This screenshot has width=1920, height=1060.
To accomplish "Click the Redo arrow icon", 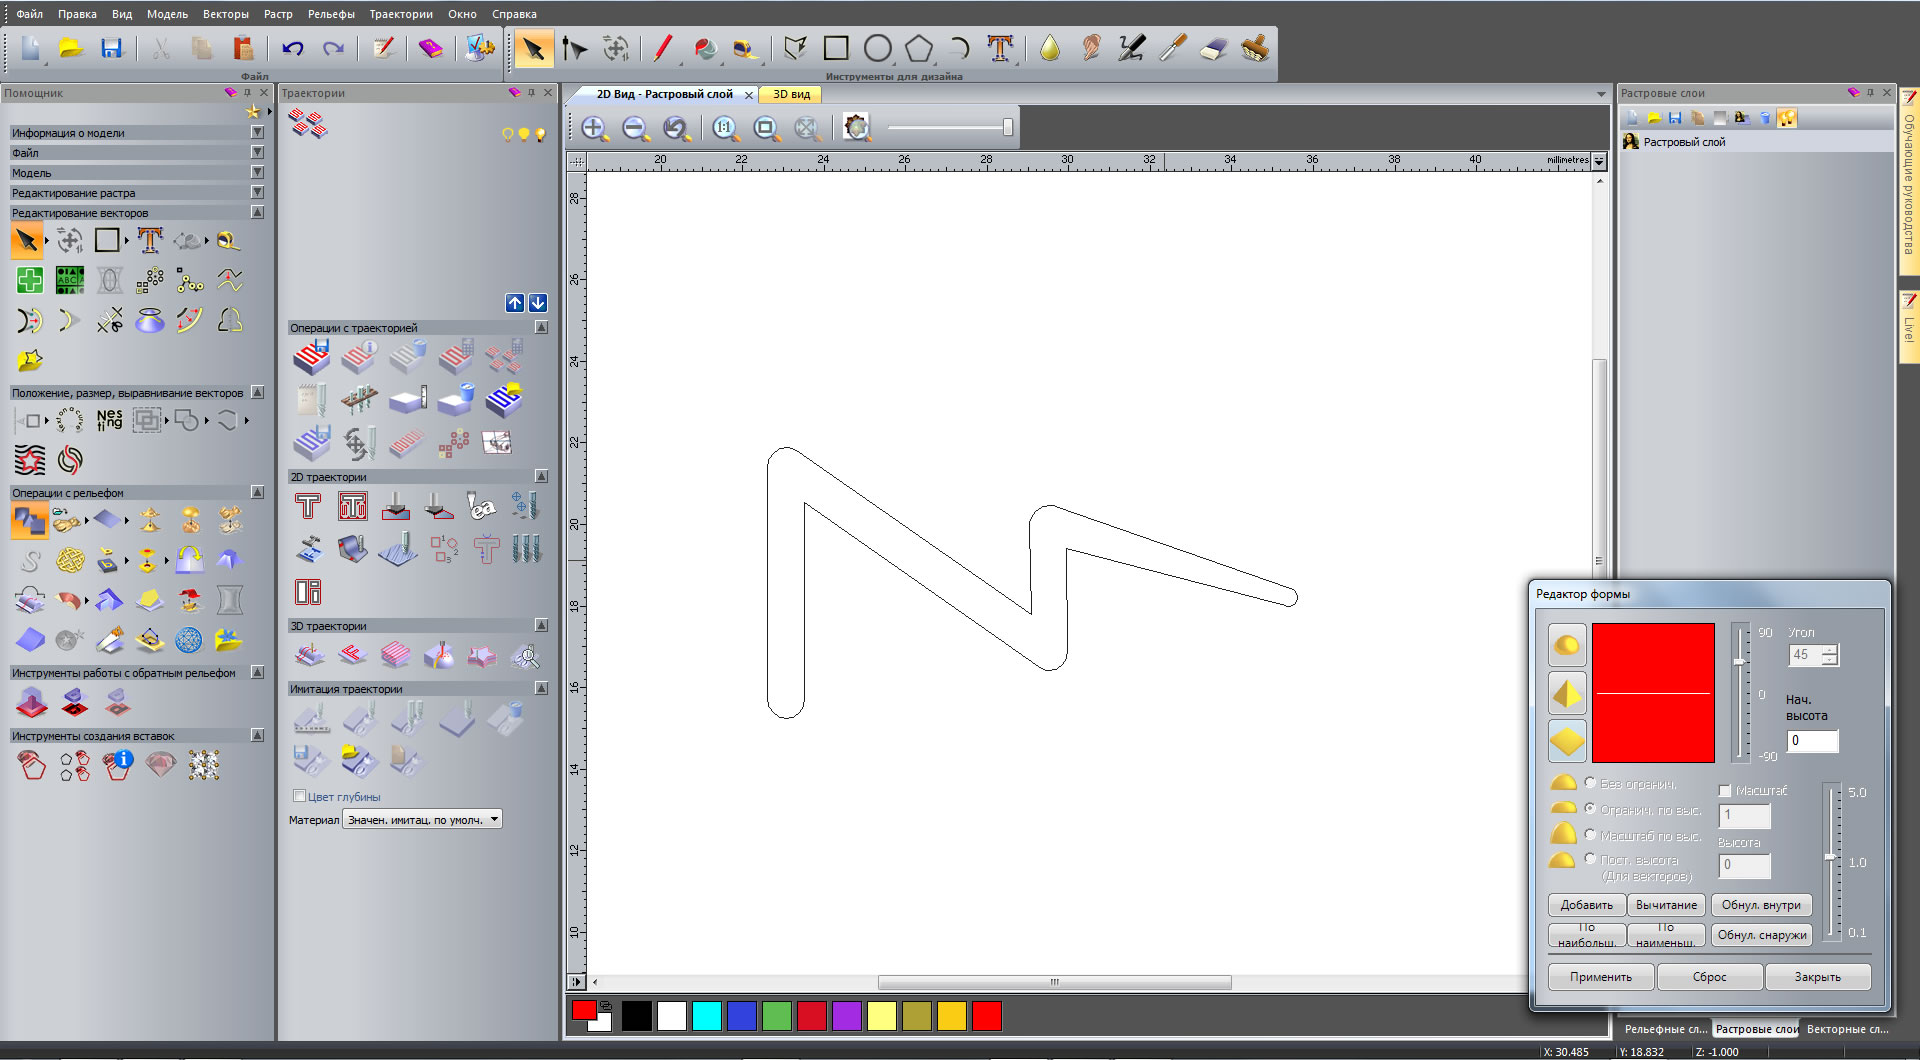I will click(x=333, y=48).
